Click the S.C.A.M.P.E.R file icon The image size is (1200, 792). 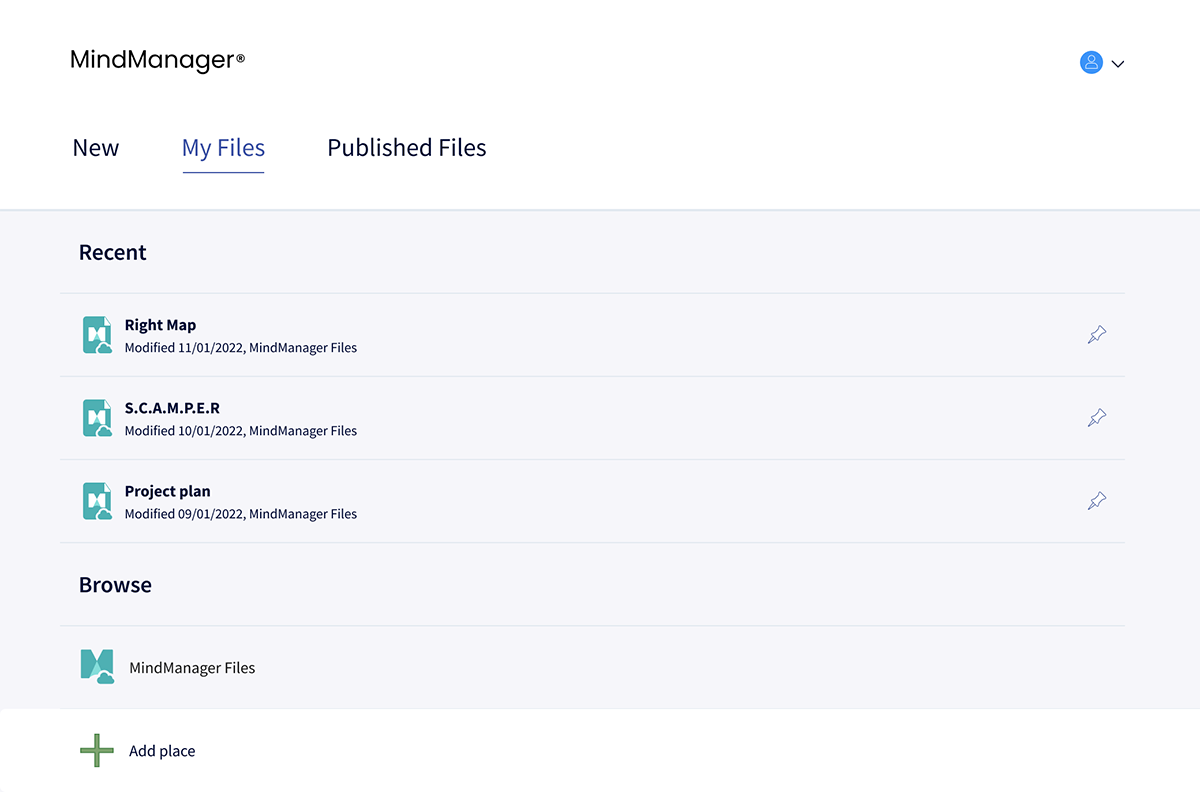pos(97,418)
